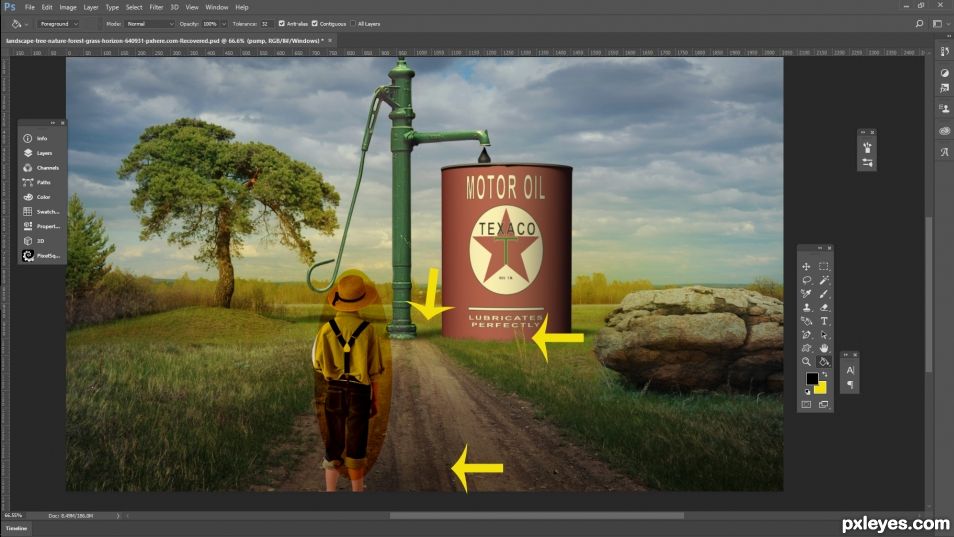Open the Swatches panel button
Image resolution: width=954 pixels, height=537 pixels.
pyautogui.click(x=42, y=212)
